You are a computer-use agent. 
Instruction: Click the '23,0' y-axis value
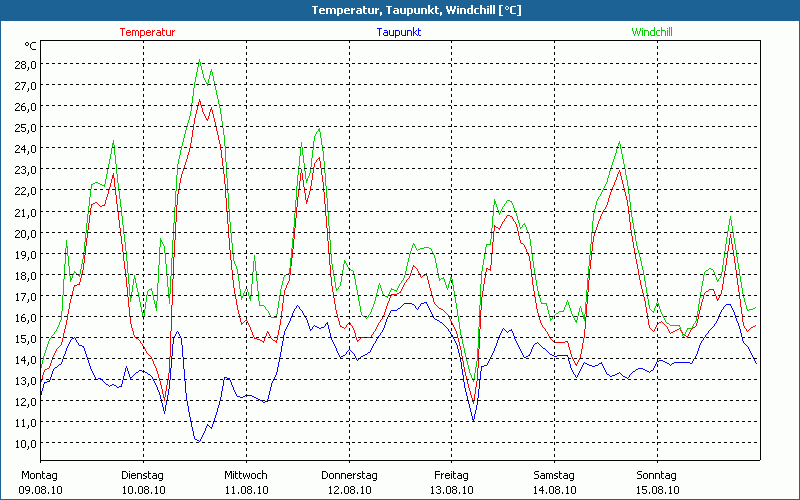[x=26, y=170]
